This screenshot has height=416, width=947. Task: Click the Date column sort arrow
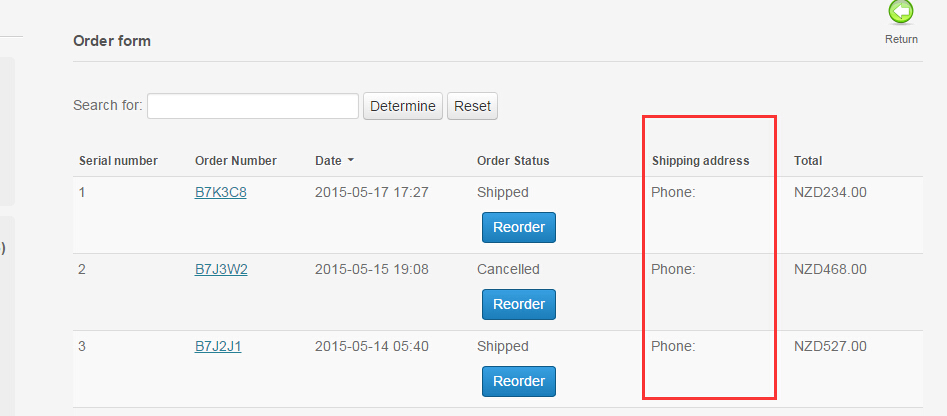351,161
